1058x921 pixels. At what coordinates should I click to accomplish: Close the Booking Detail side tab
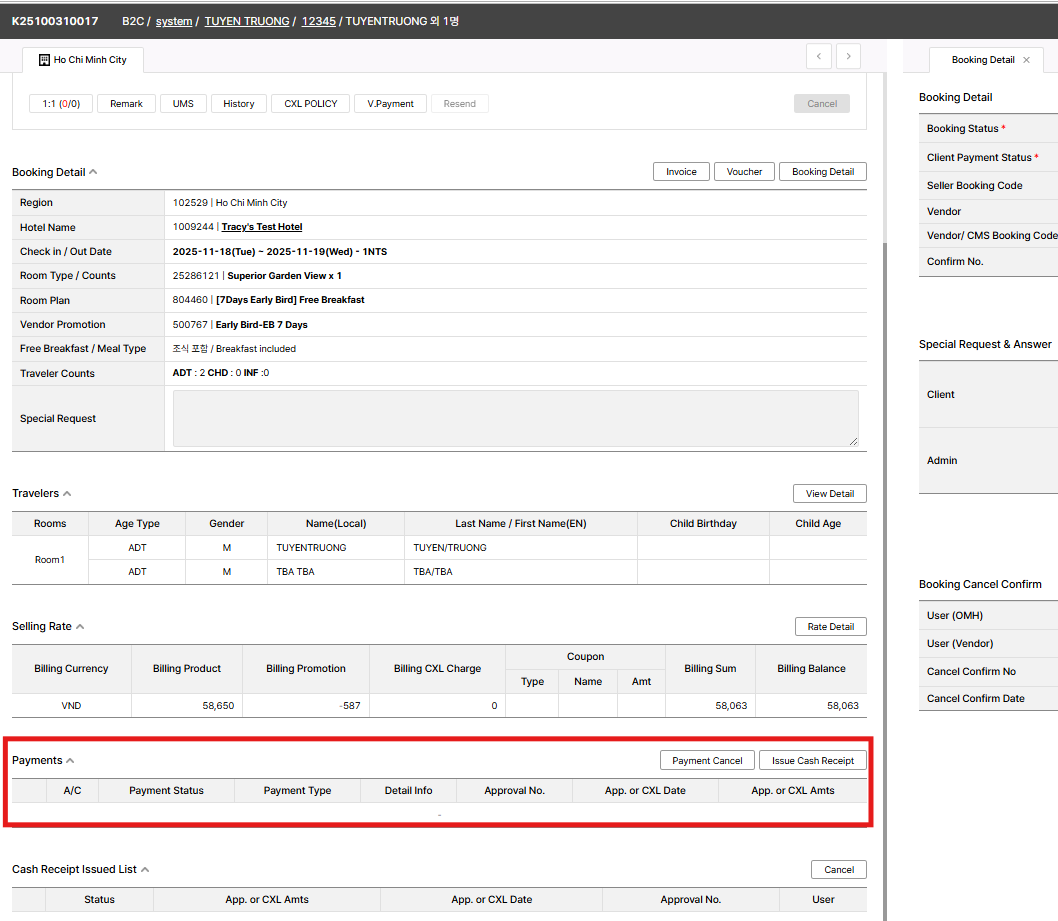click(x=1026, y=60)
